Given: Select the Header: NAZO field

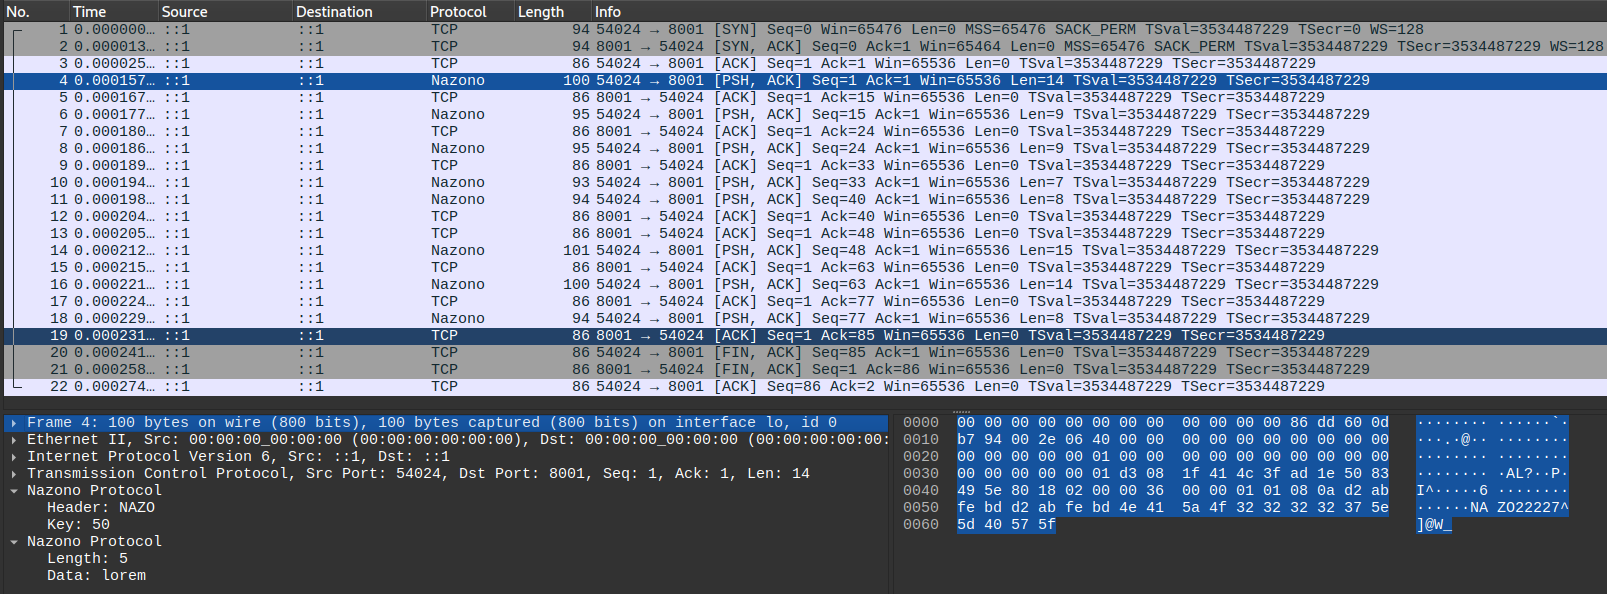Looking at the screenshot, I should (101, 508).
